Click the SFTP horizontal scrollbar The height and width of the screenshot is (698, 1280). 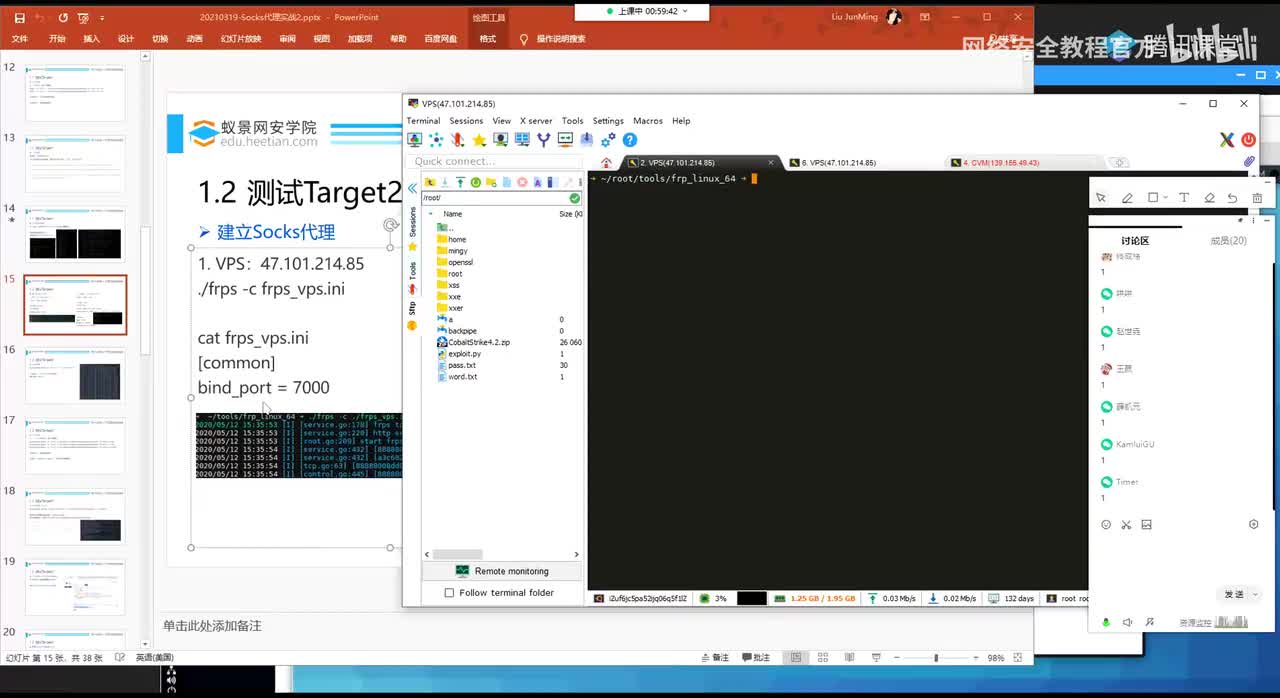tap(457, 554)
